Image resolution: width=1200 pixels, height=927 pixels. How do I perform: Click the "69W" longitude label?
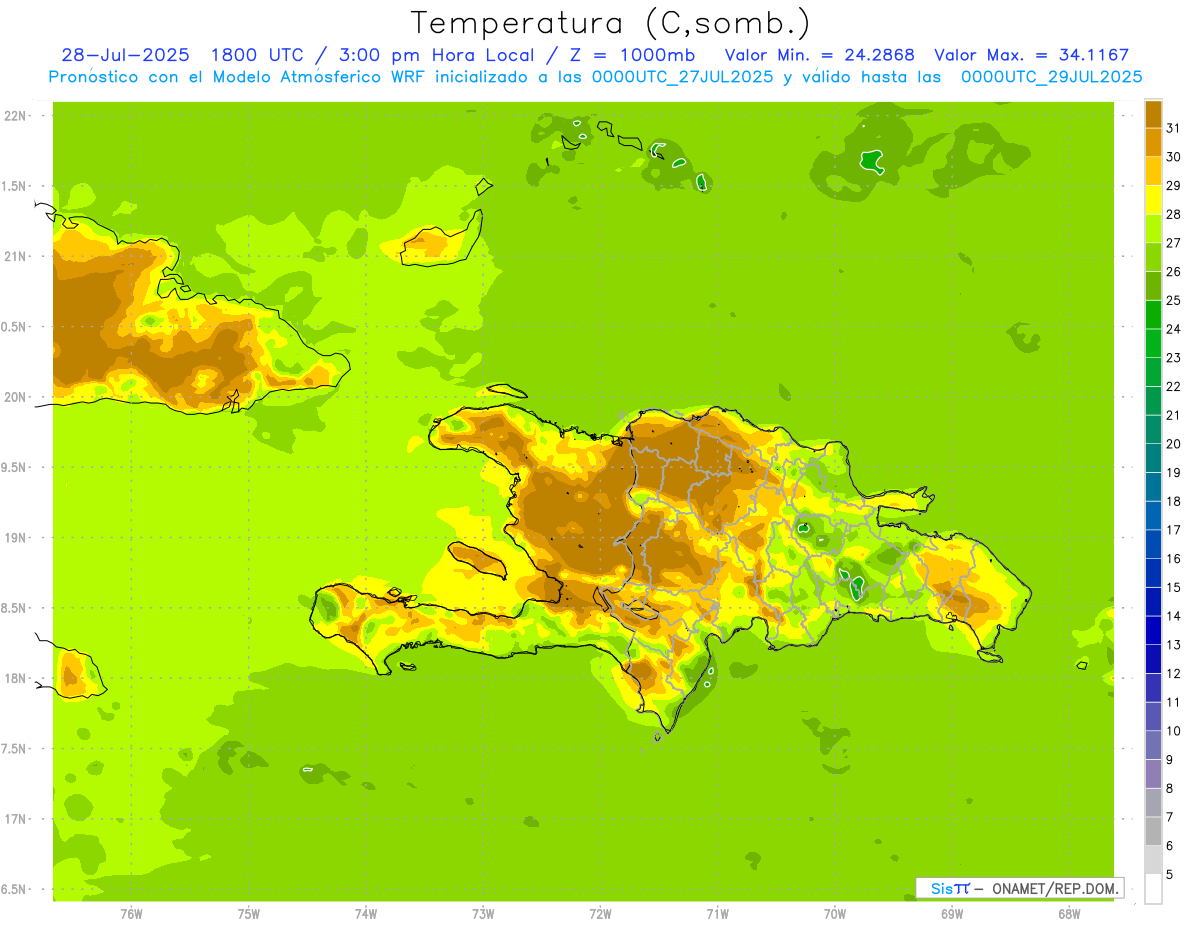952,913
